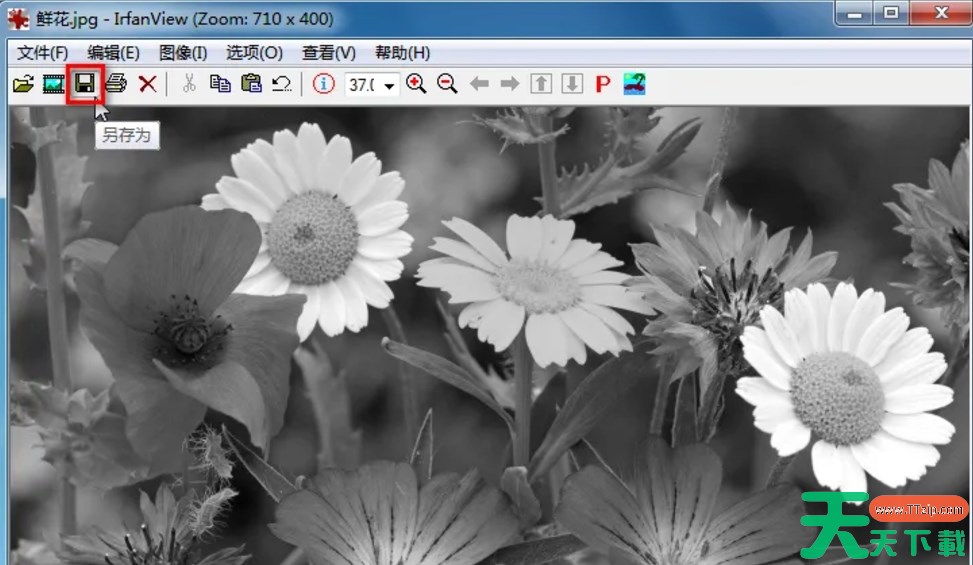Open the 文件(F) menu

(x=42, y=53)
